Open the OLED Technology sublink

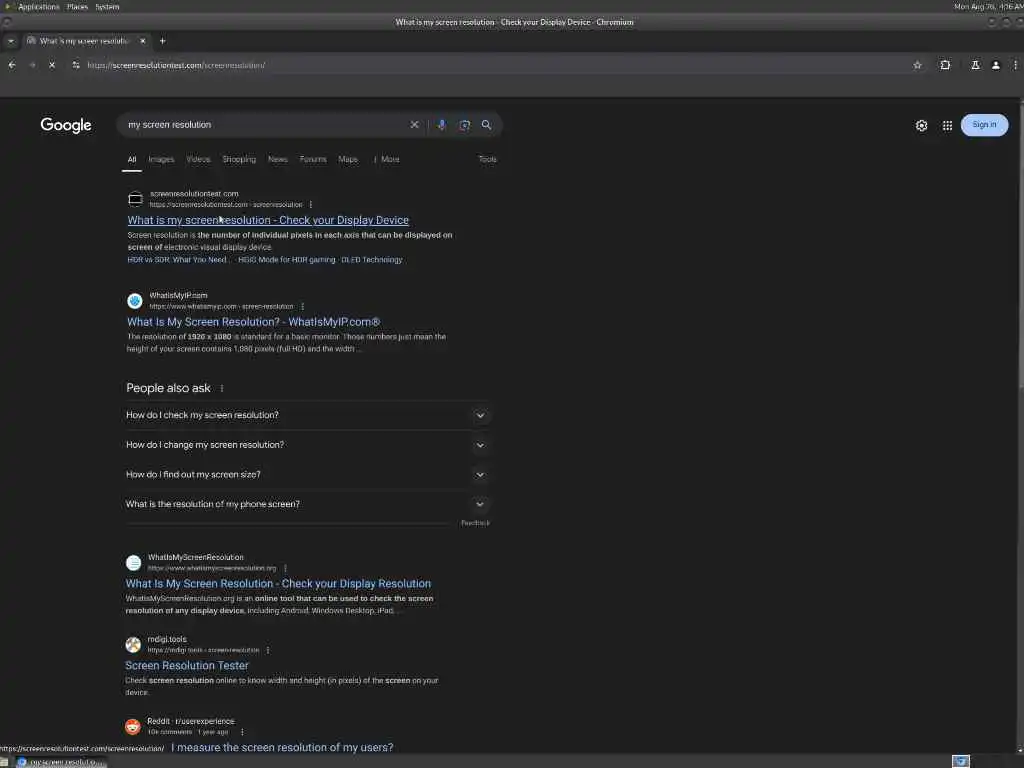click(372, 260)
